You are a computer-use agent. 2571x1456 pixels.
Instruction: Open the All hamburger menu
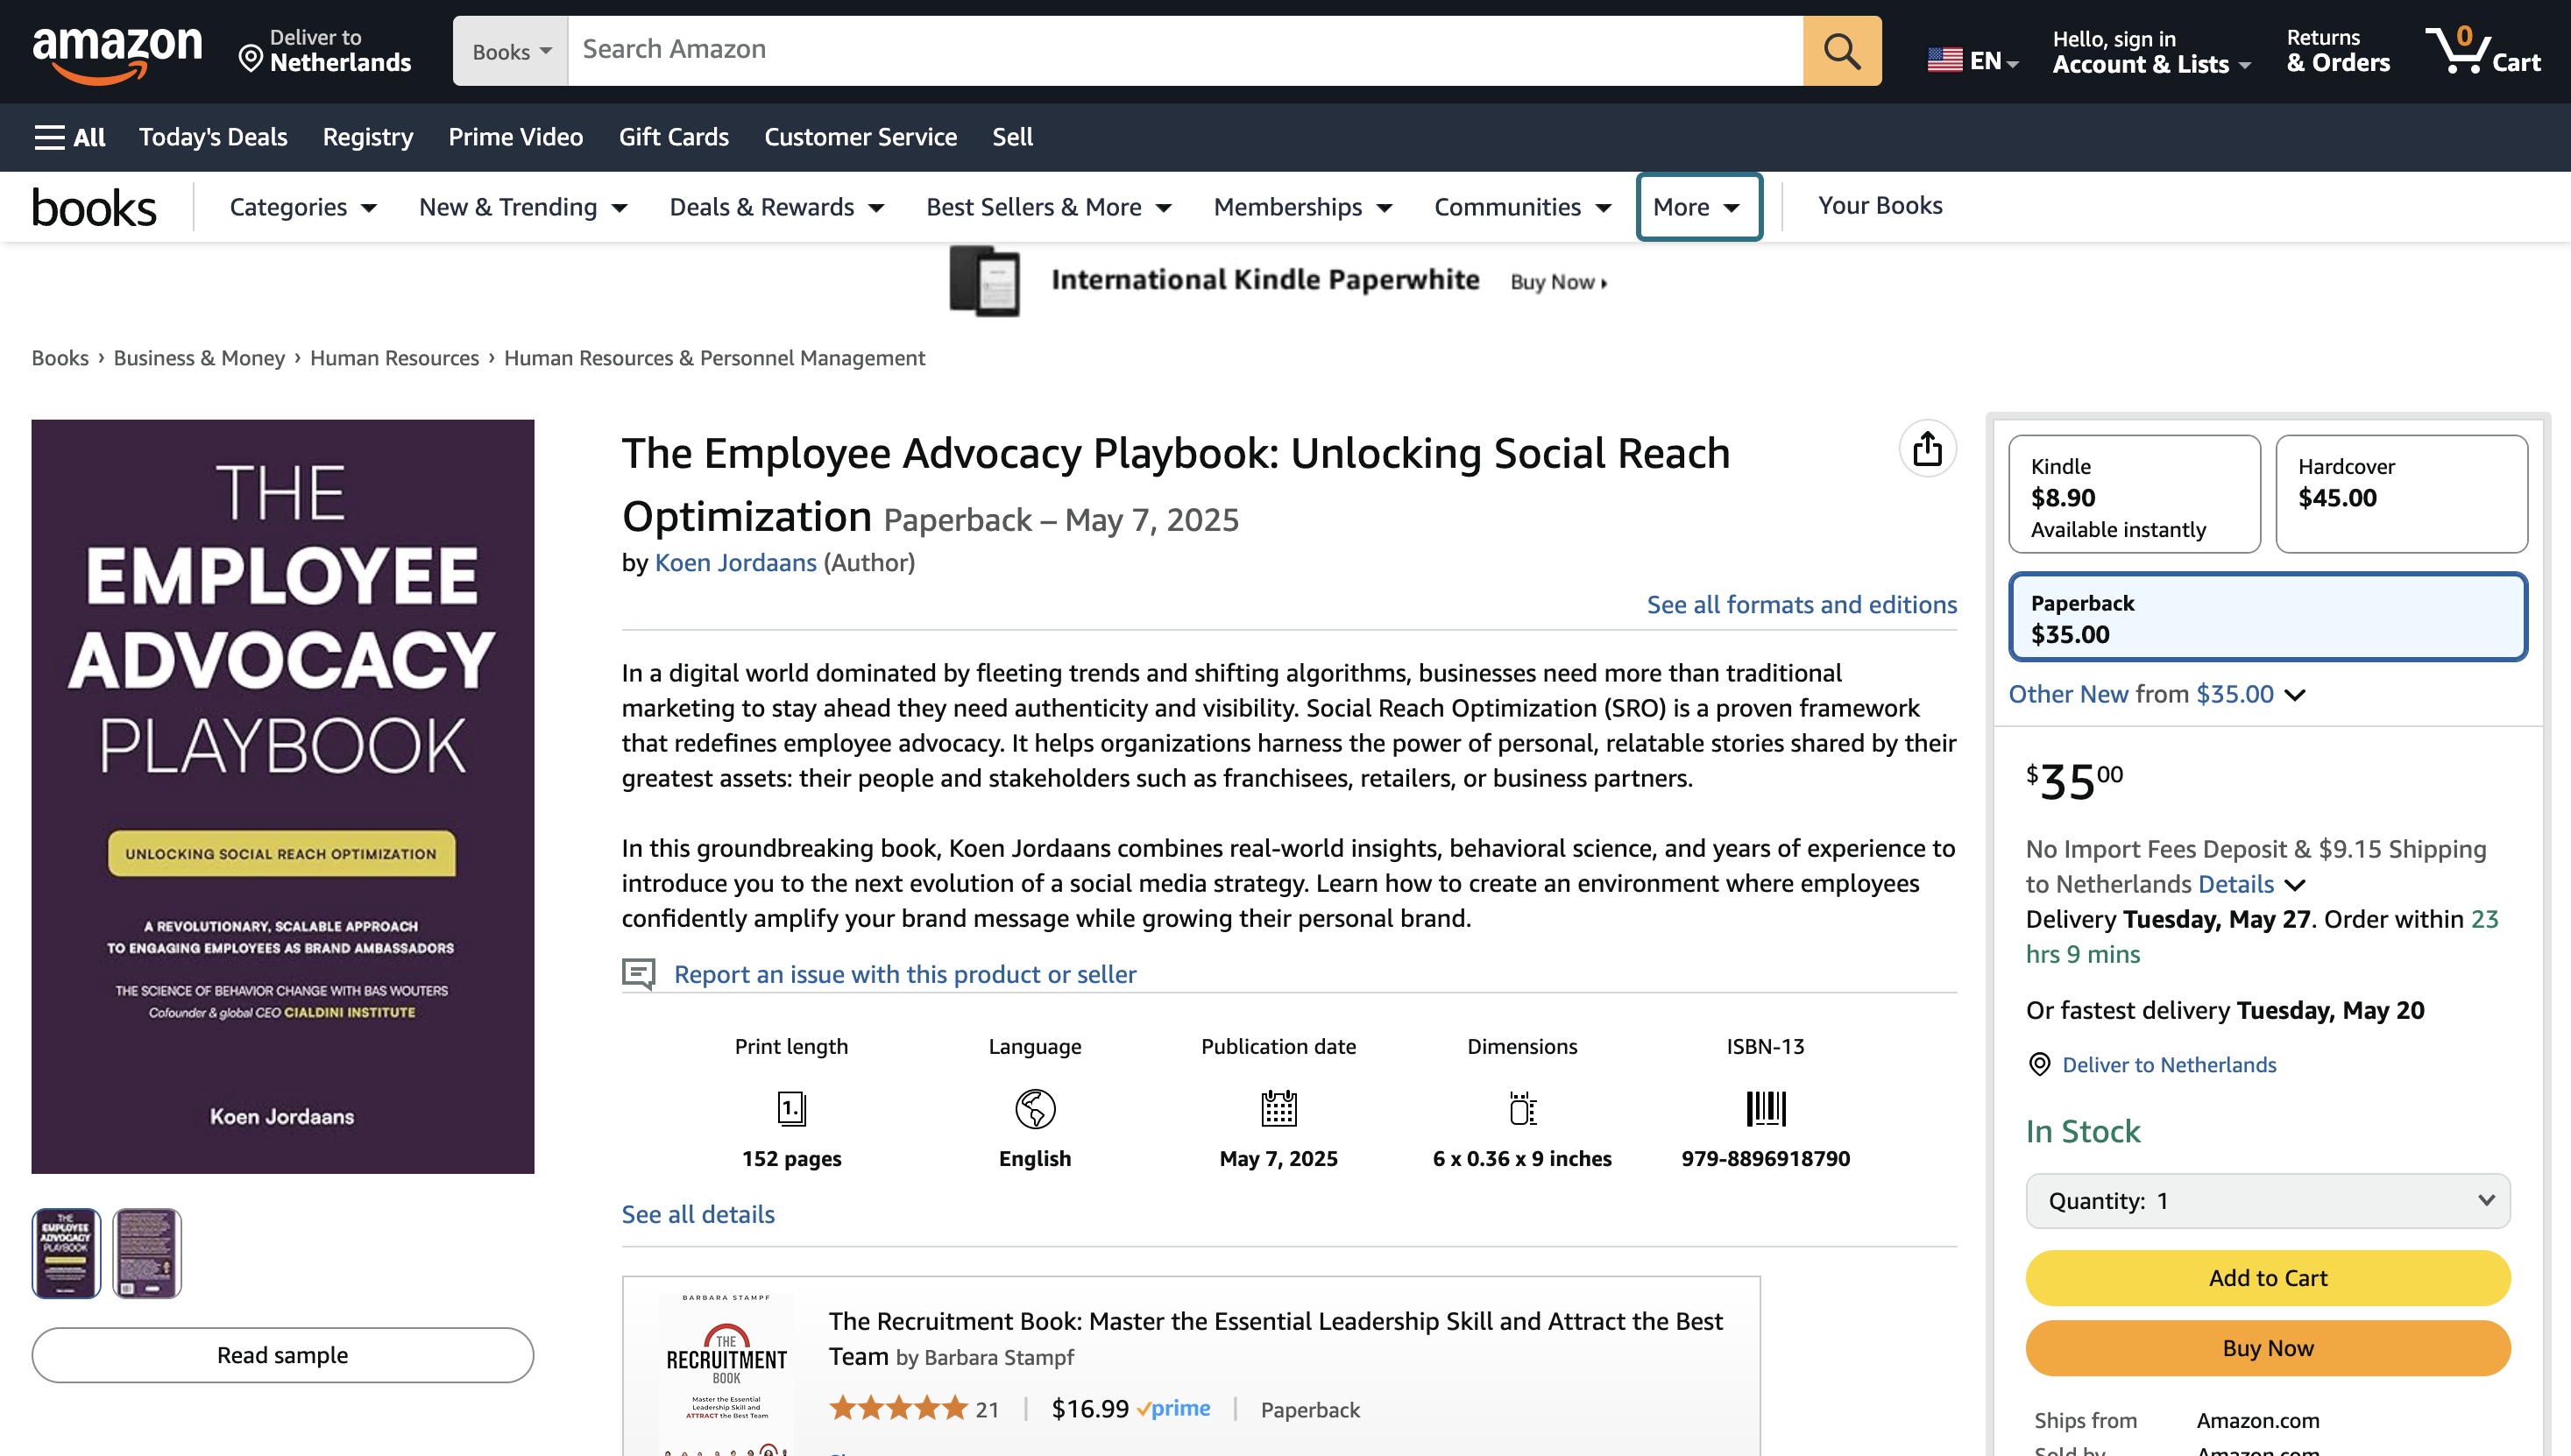click(69, 137)
